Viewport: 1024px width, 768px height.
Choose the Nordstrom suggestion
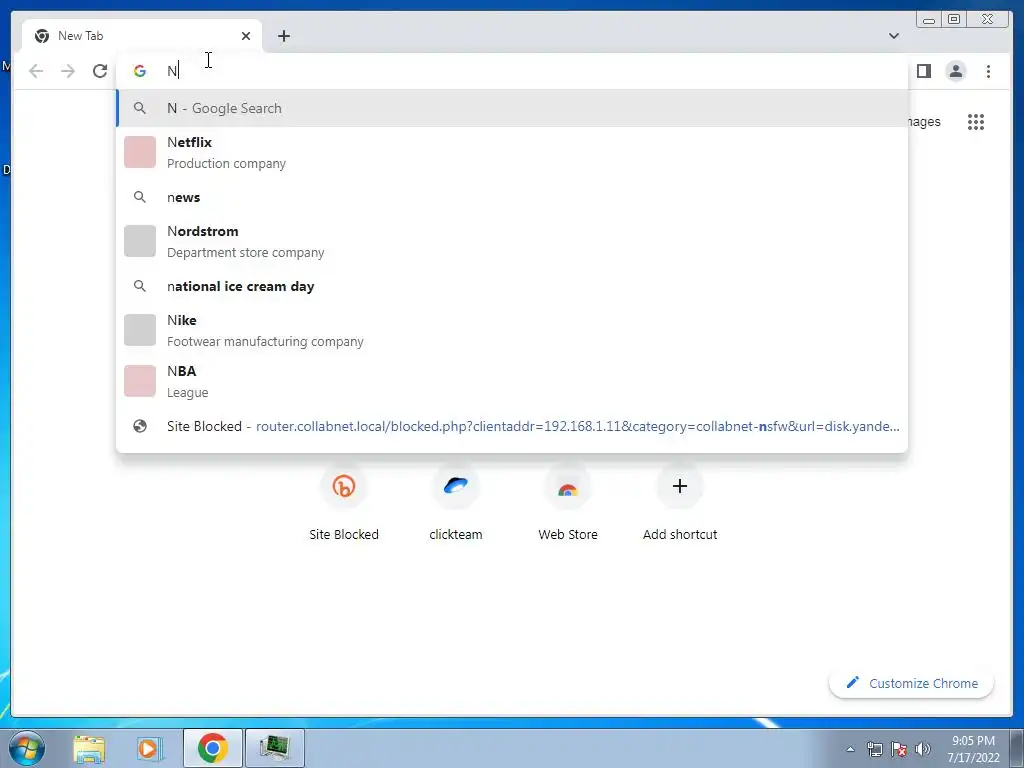512,242
